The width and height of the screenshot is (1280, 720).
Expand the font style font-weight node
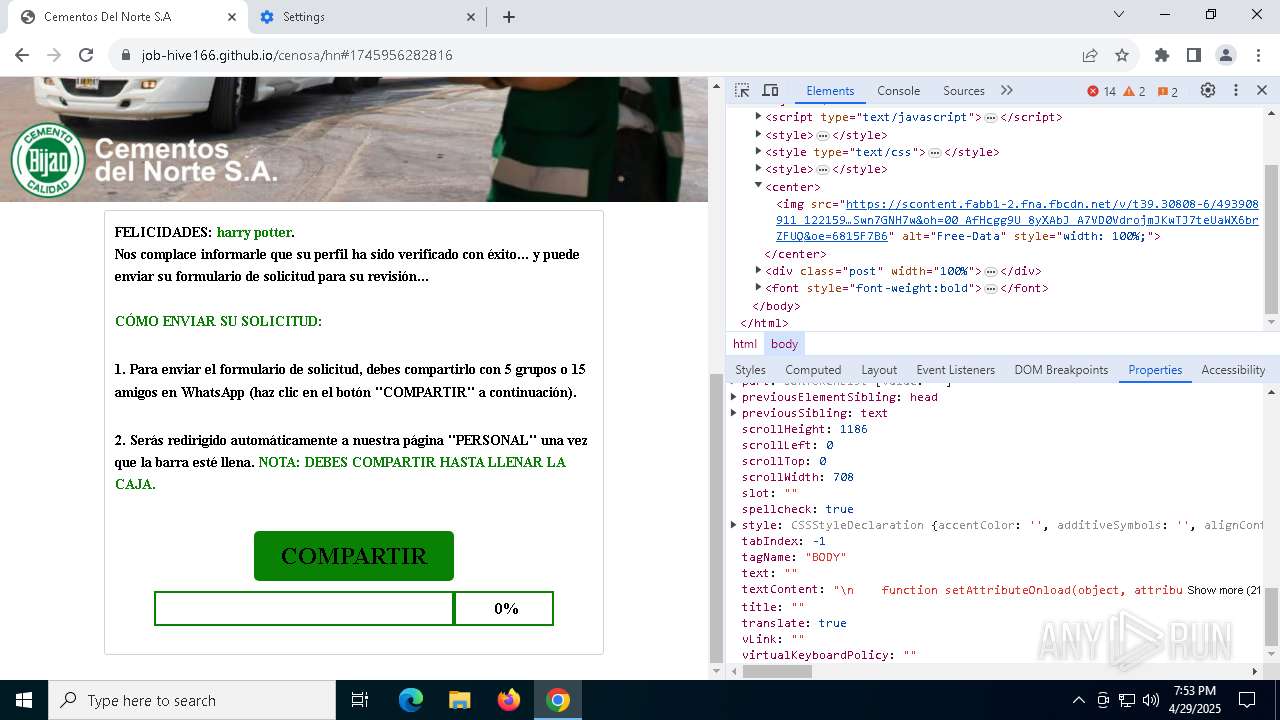click(x=758, y=288)
